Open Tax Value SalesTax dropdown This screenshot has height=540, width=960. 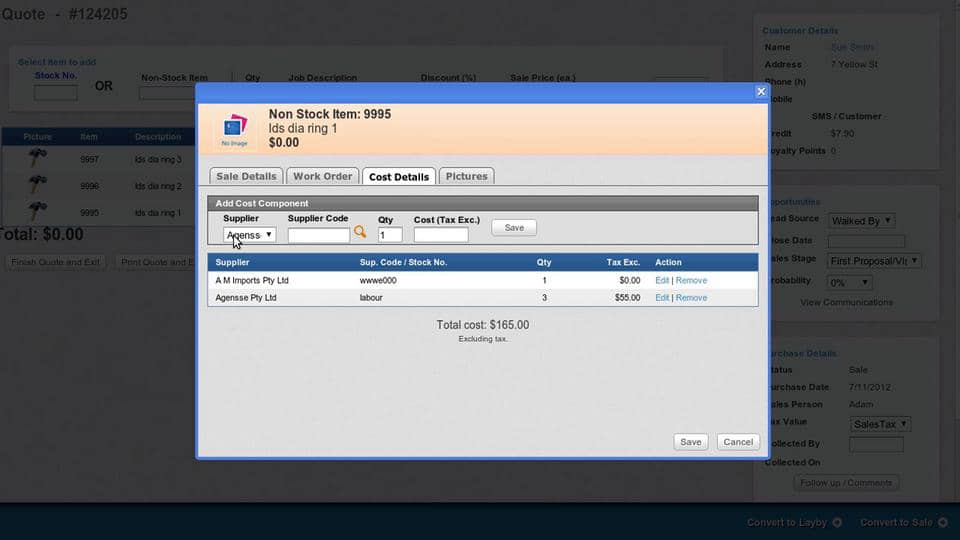tap(880, 424)
